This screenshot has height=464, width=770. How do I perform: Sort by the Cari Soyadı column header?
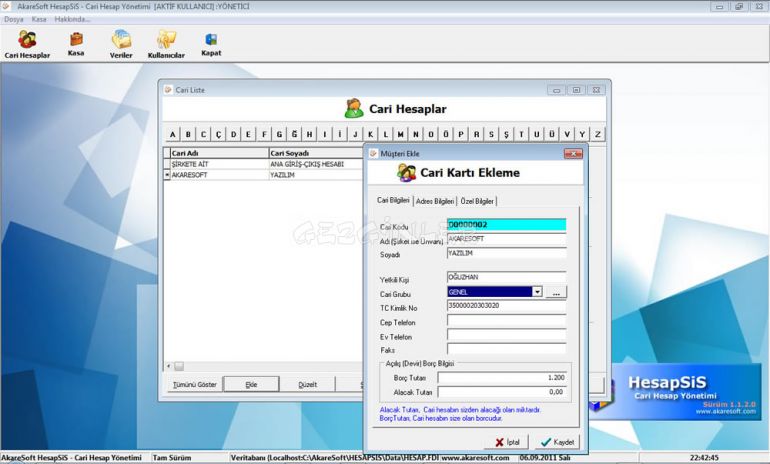click(x=316, y=153)
